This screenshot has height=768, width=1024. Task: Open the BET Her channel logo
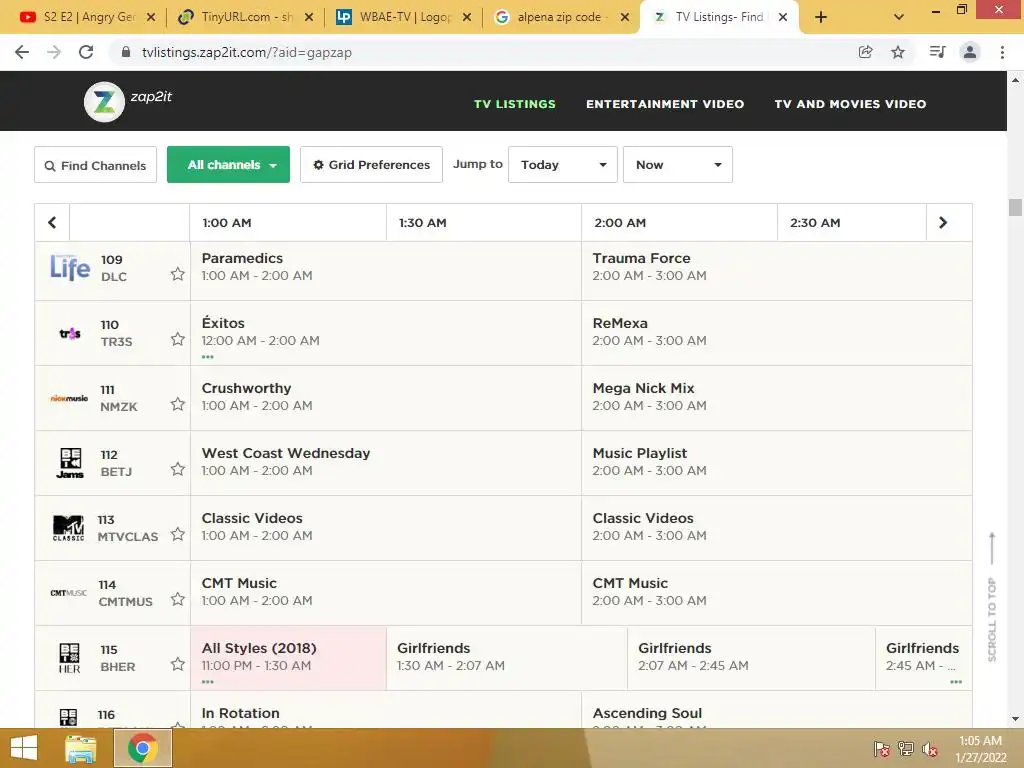[69, 658]
